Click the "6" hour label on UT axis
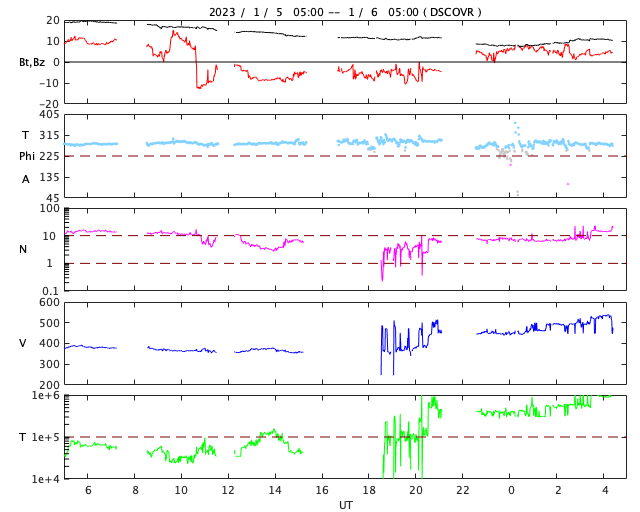This screenshot has height=512, width=640. pos(88,490)
